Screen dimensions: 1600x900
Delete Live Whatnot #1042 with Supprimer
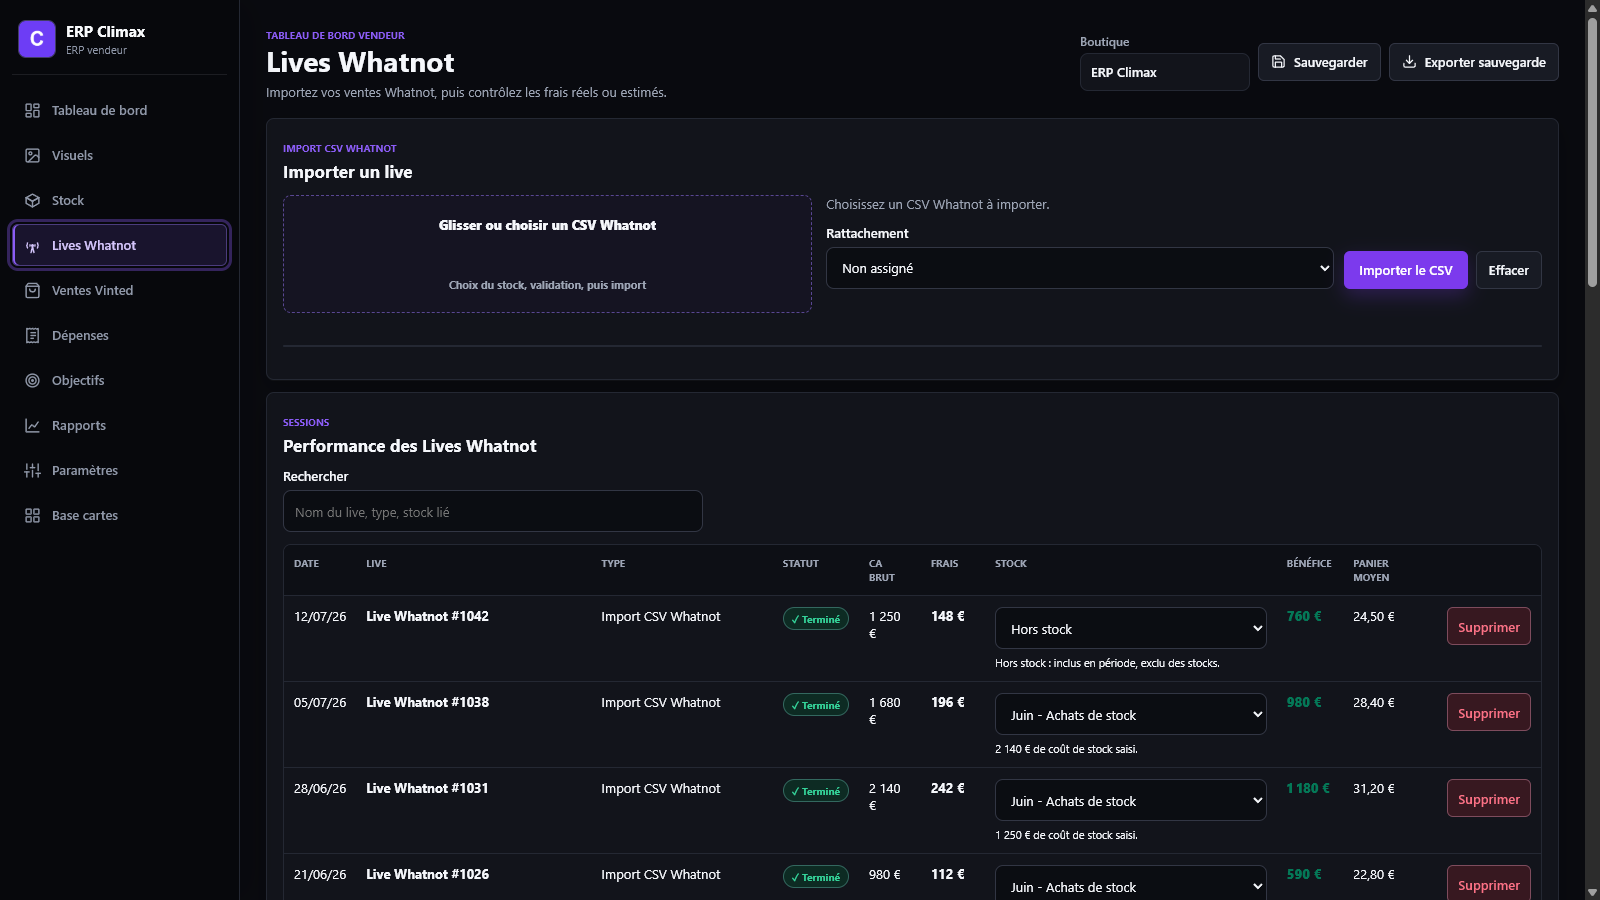[x=1488, y=626]
